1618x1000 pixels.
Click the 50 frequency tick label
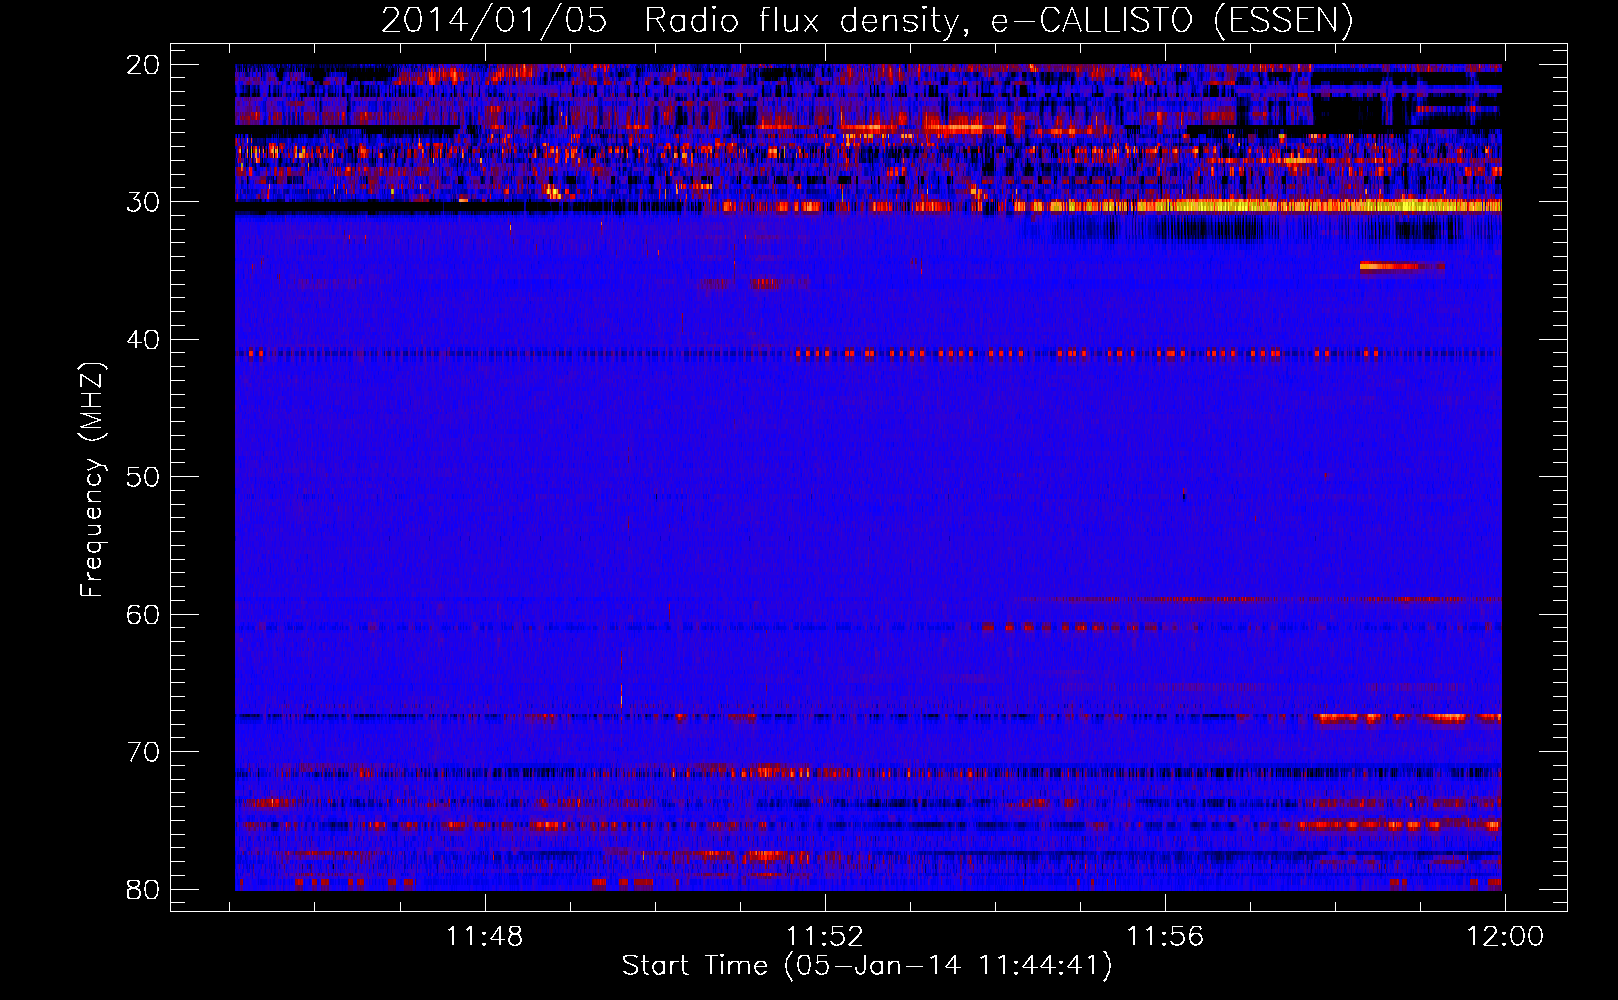(143, 477)
